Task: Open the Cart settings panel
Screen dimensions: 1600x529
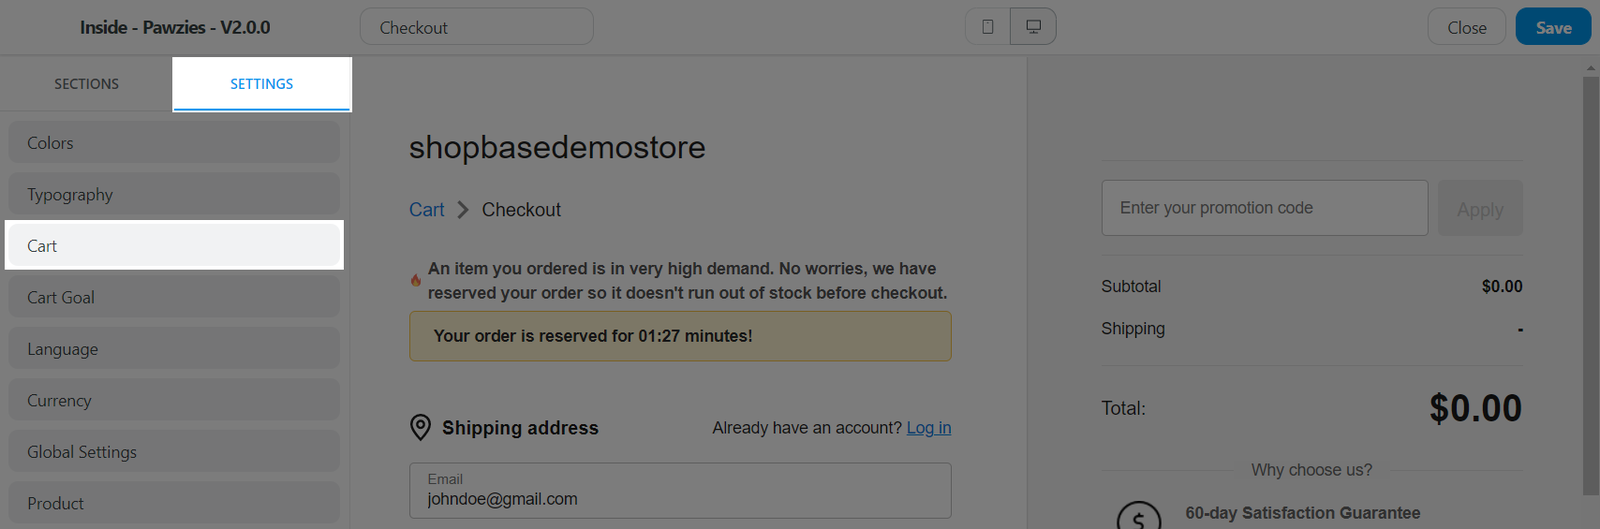Action: point(174,246)
